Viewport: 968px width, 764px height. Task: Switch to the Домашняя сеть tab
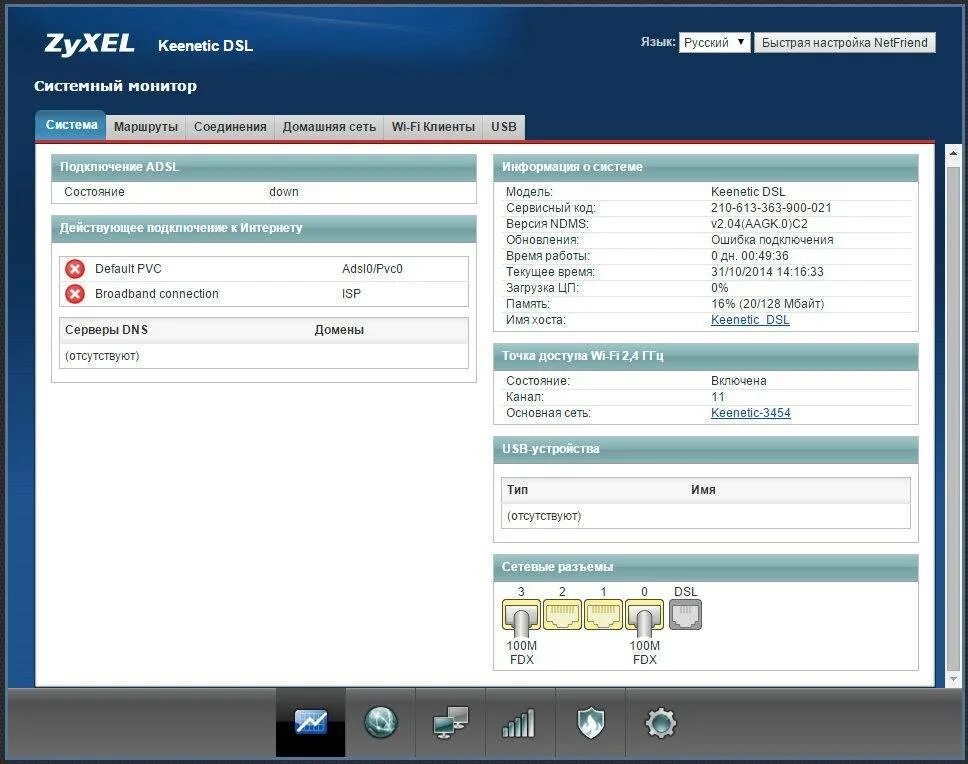pos(329,127)
